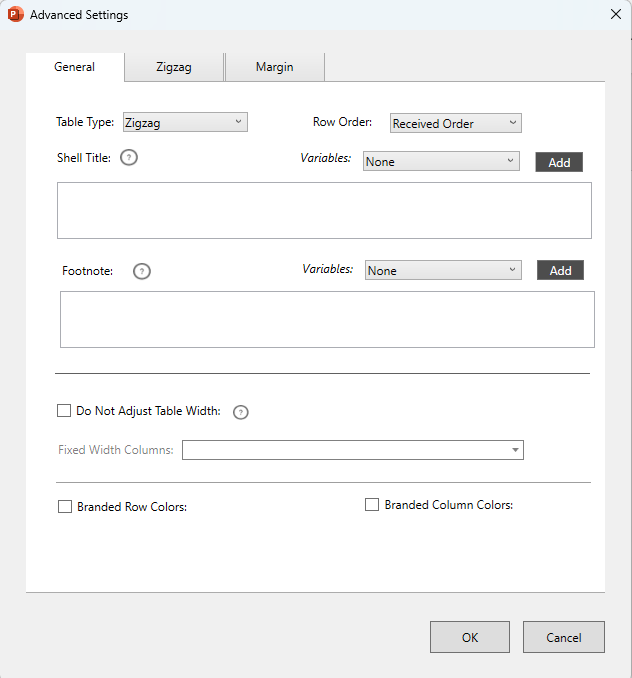Click the PowerPoint icon in the title bar

click(x=15, y=14)
